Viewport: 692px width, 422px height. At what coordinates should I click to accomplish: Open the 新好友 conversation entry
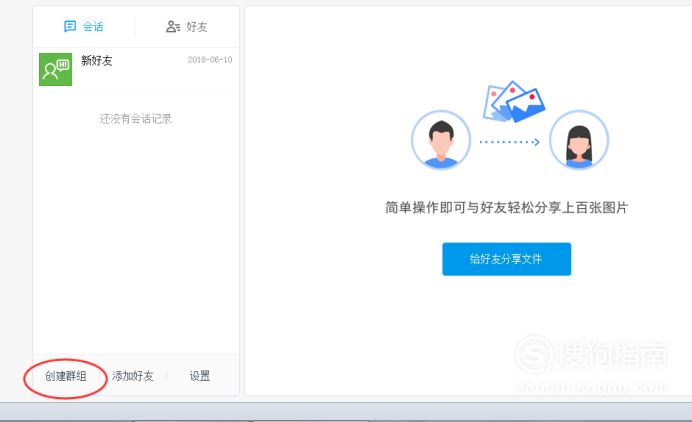(x=136, y=70)
